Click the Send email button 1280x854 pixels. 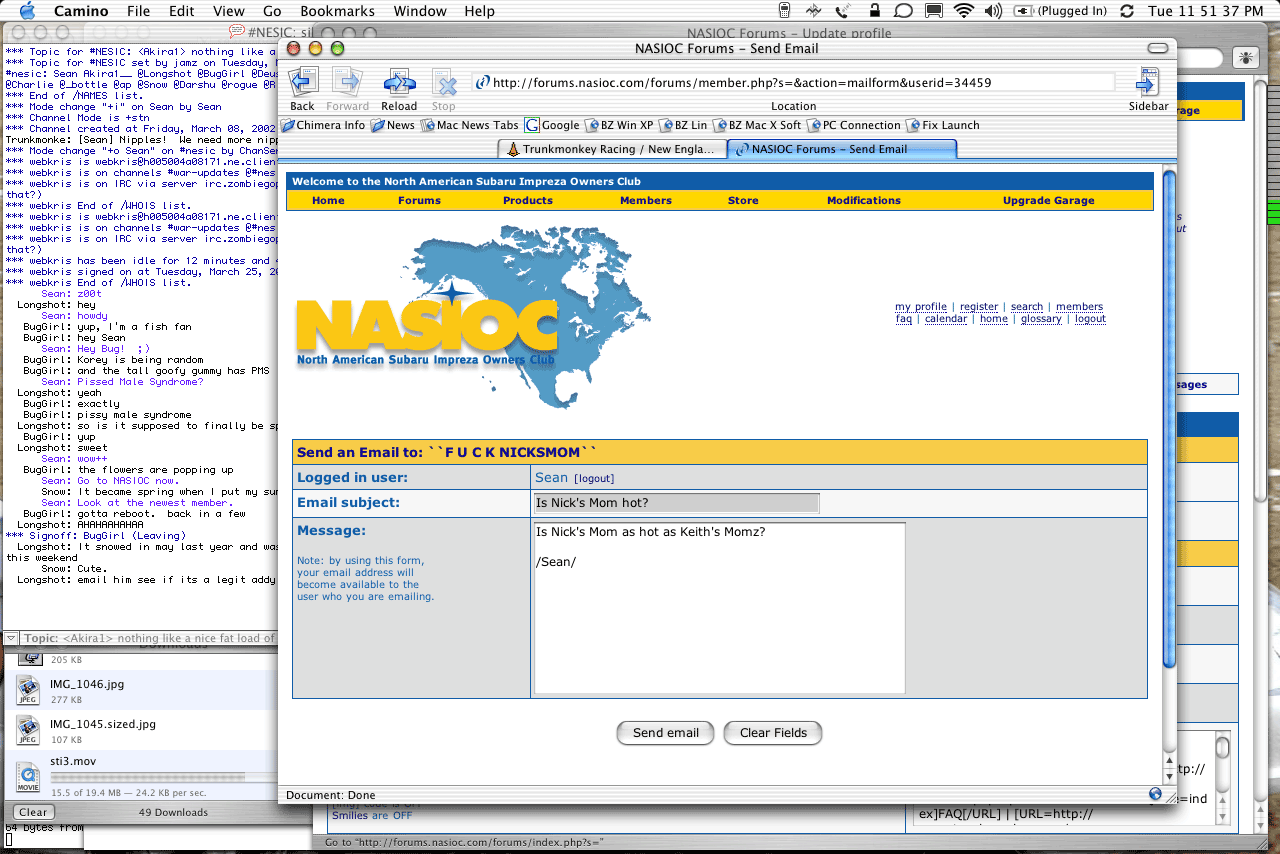666,733
